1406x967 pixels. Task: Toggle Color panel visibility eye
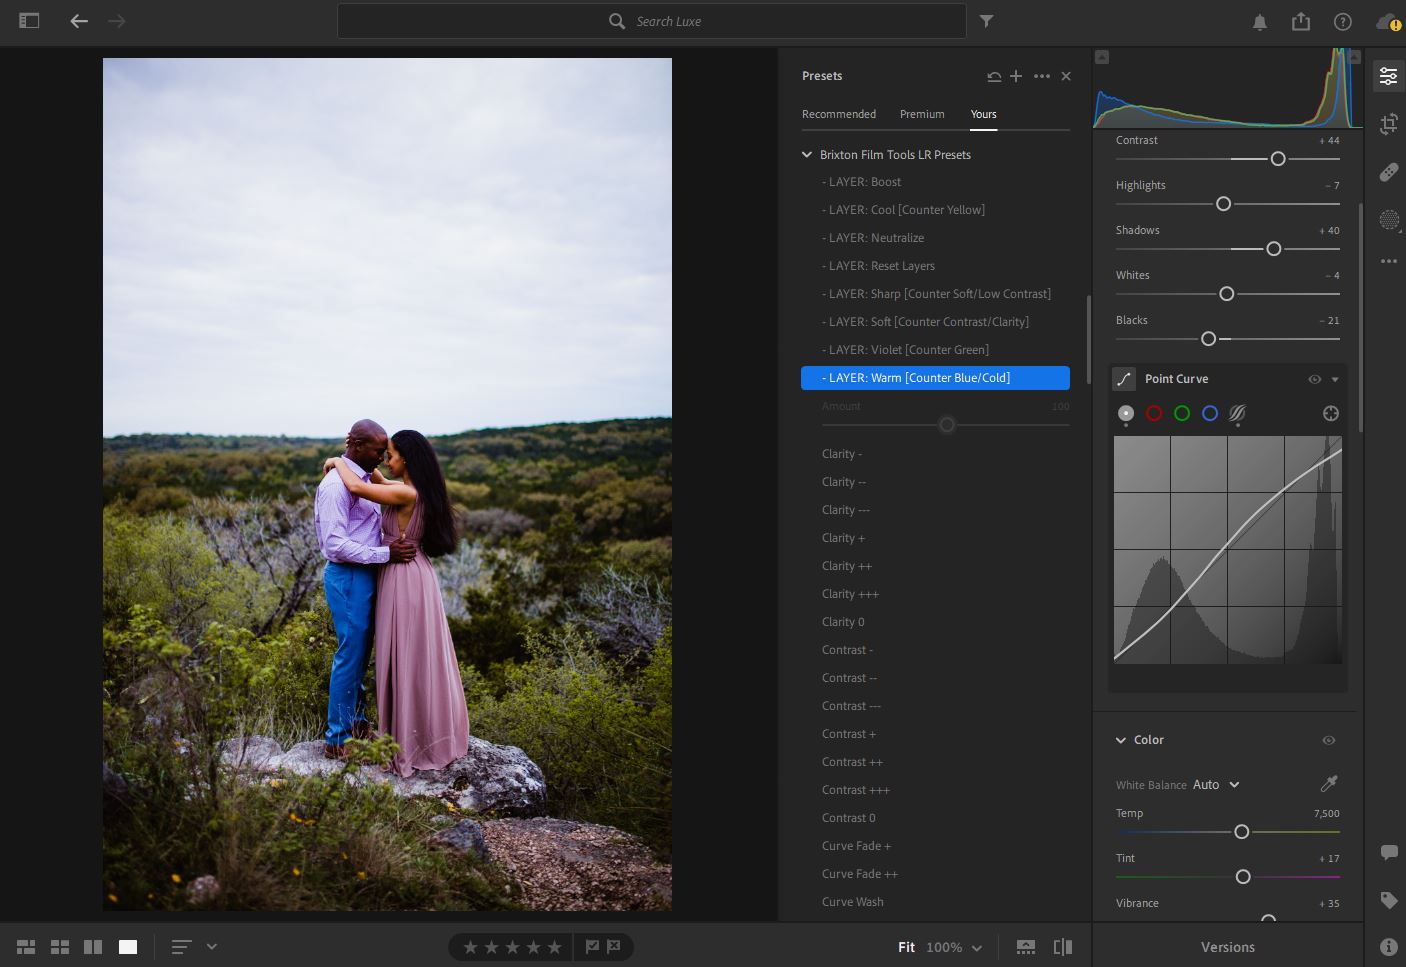coord(1328,740)
